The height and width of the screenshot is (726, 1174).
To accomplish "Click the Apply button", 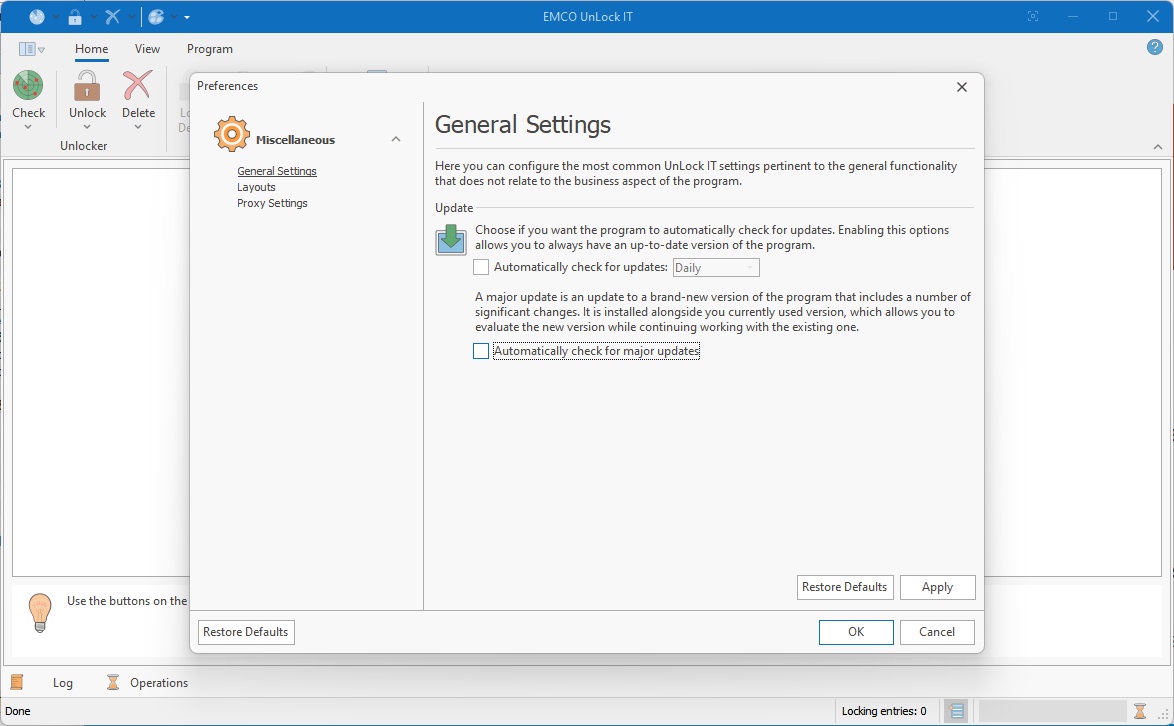I will 937,588.
